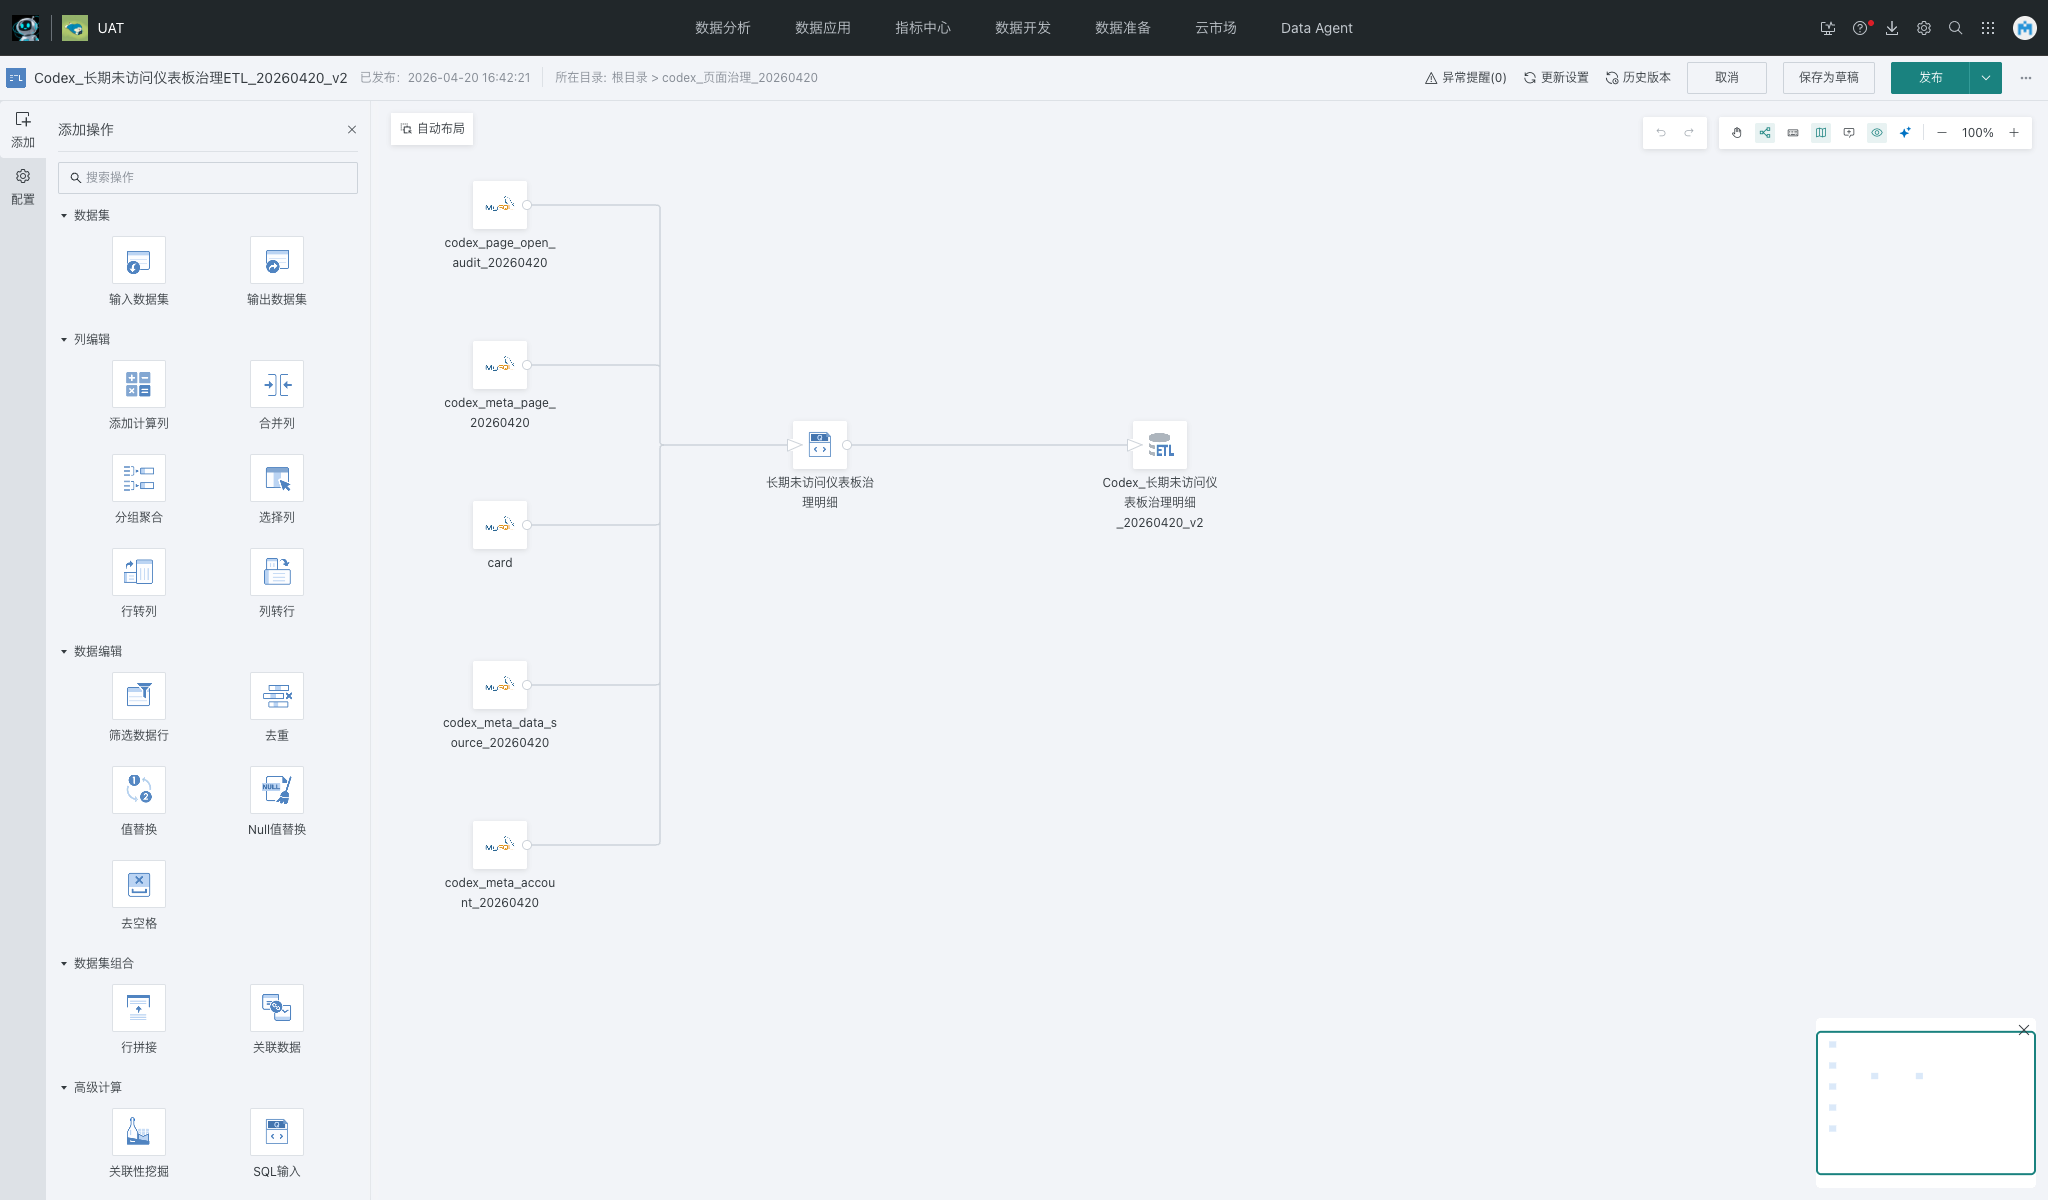Viewport: 2048px width, 1200px height.
Task: Click the 分组聚合 operation icon
Action: tap(139, 478)
